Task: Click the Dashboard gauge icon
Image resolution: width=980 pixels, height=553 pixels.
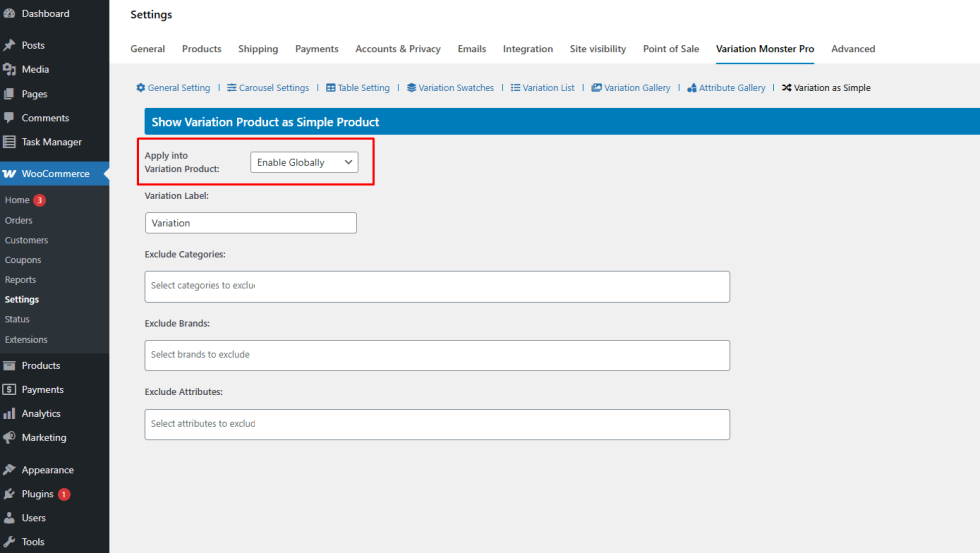Action: point(9,13)
